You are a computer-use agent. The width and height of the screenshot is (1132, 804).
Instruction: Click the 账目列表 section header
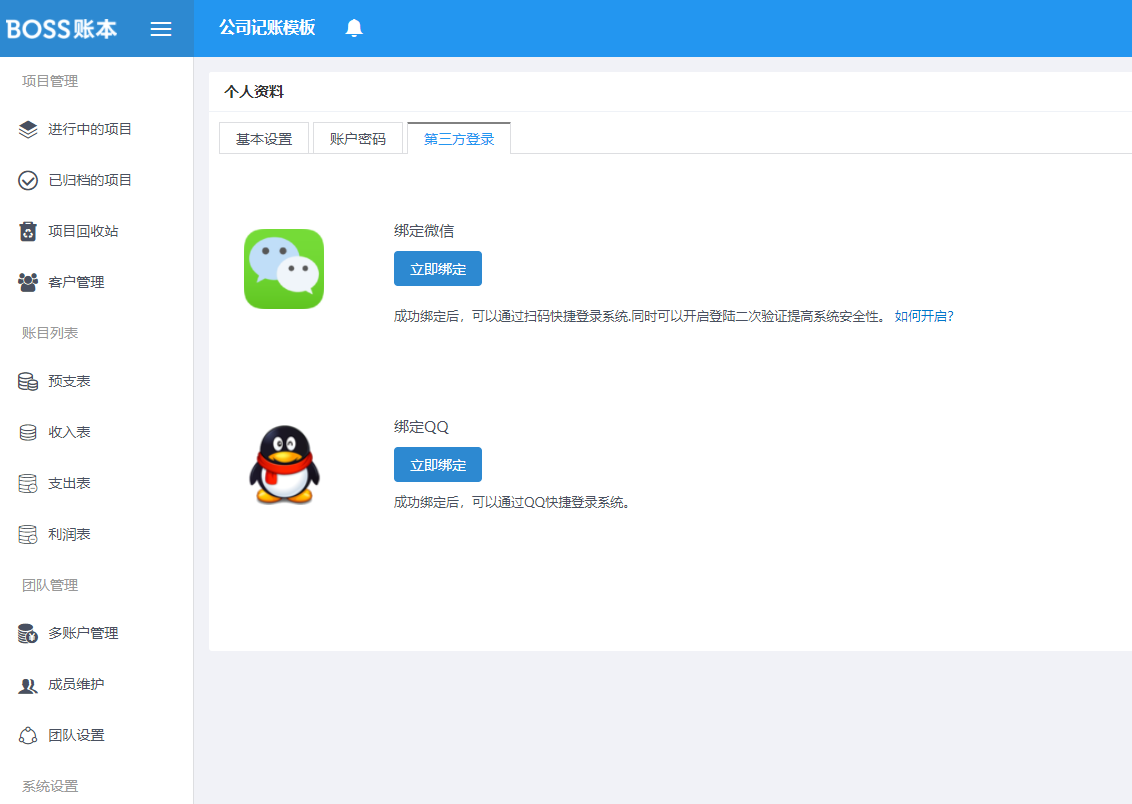[50, 333]
